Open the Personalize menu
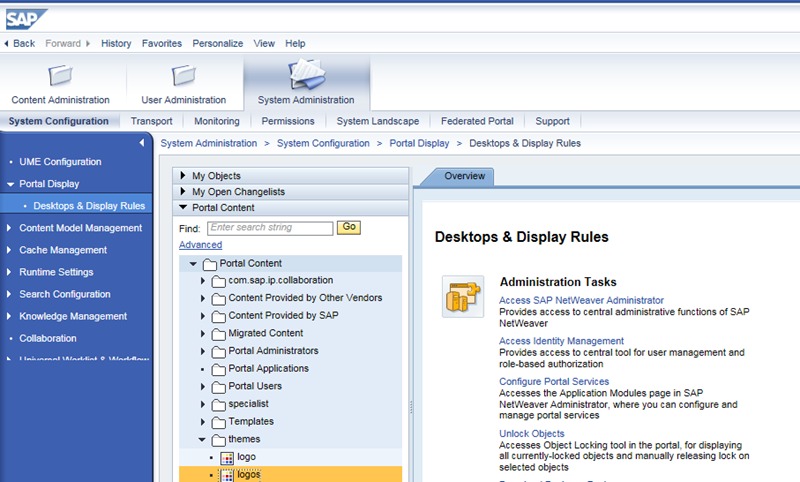This screenshot has width=800, height=482. 217,43
